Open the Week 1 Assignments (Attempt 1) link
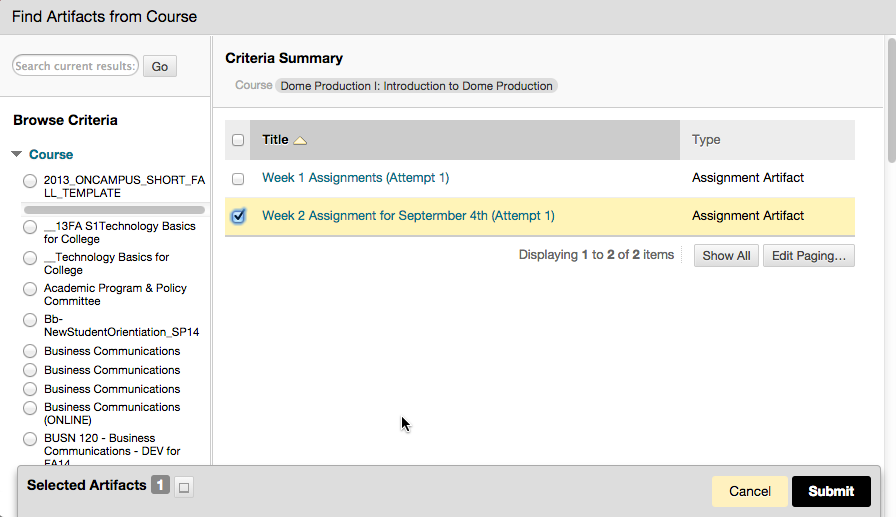The image size is (896, 517). click(355, 178)
